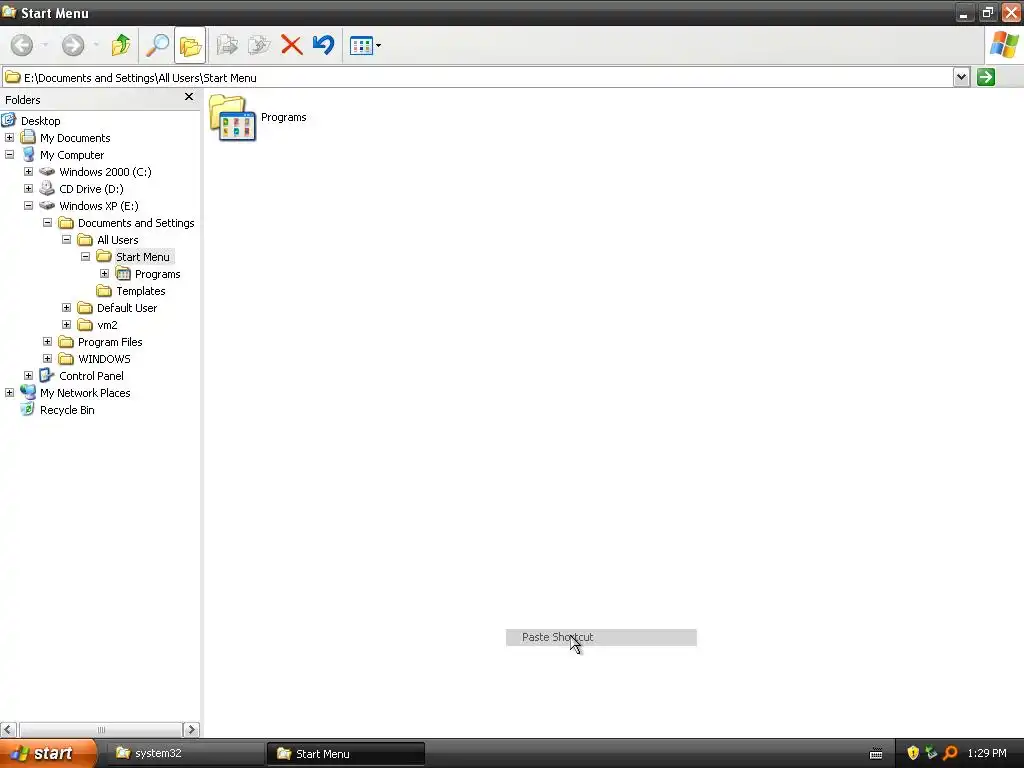Click the Forward navigation arrow

[x=72, y=45]
